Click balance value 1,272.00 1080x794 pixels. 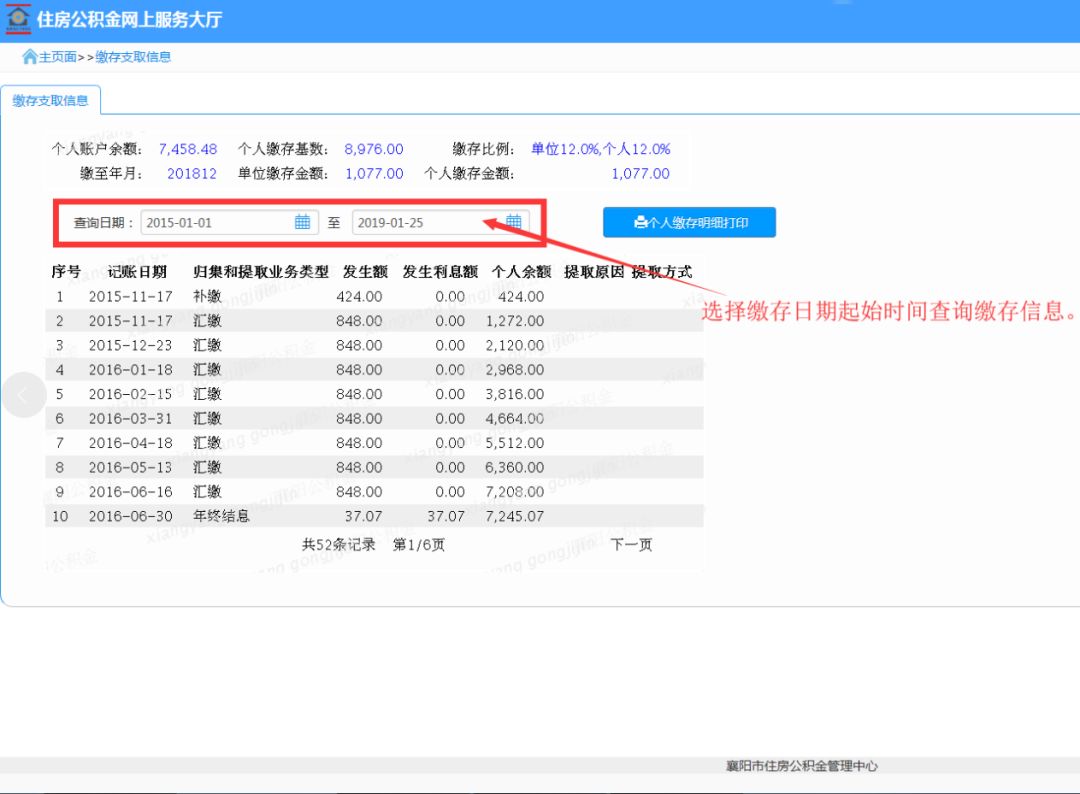click(x=515, y=321)
